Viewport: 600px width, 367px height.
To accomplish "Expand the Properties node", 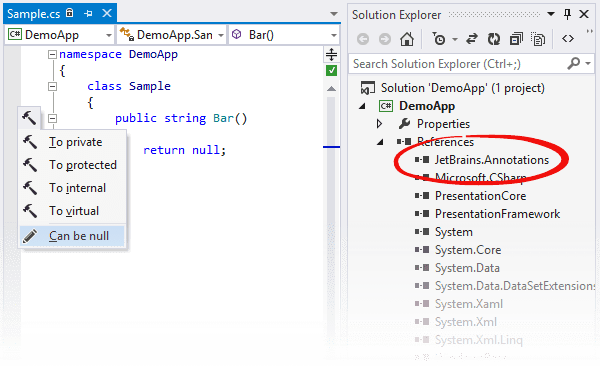I will (x=379, y=124).
